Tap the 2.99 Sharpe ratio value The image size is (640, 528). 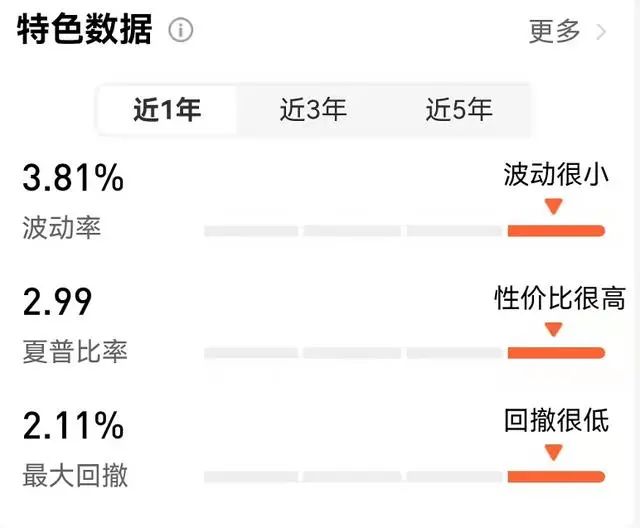coord(57,302)
